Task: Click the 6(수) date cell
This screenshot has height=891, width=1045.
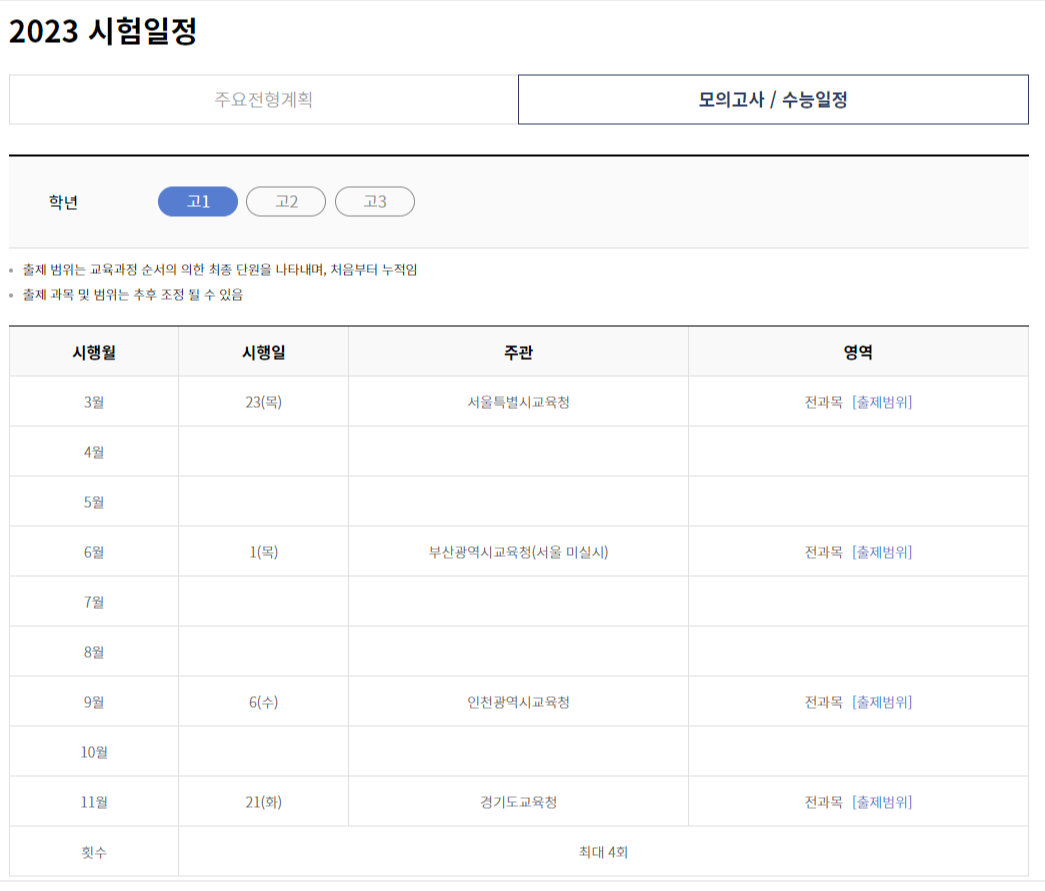Action: point(263,702)
